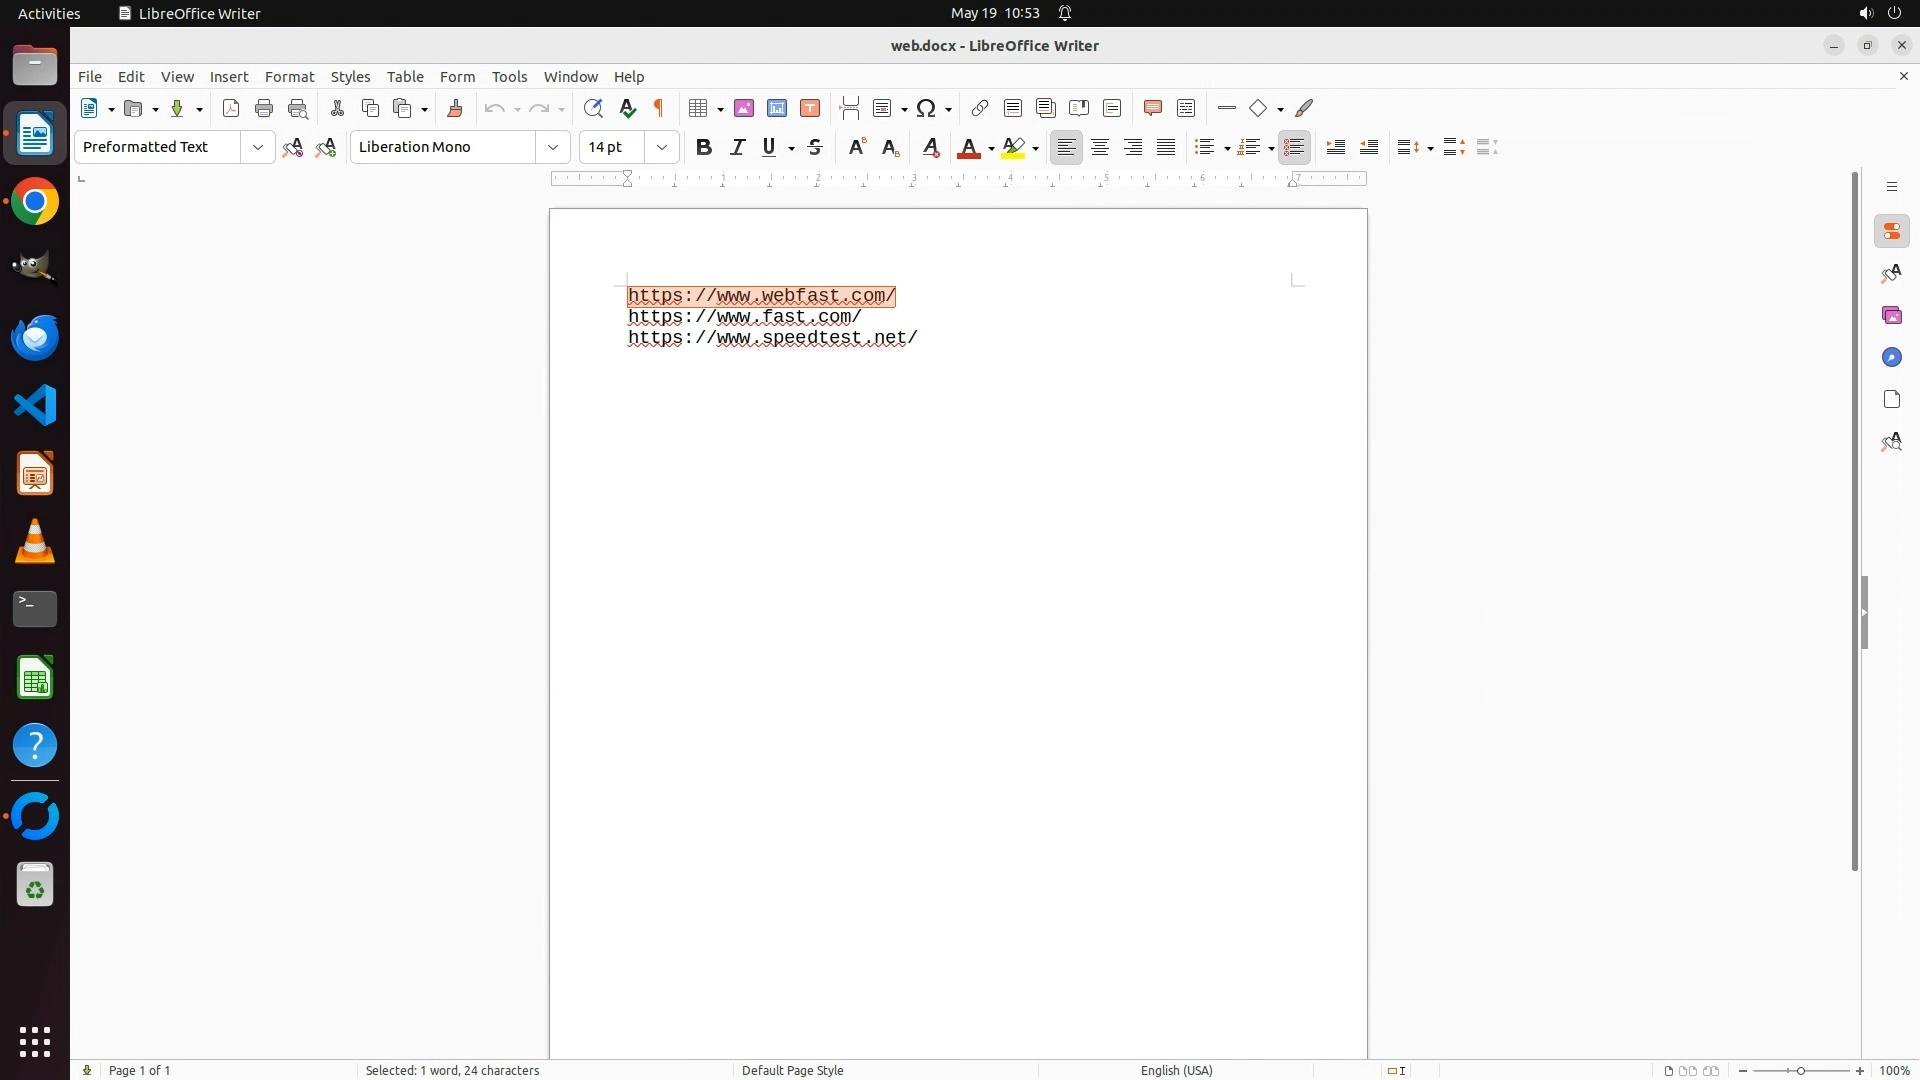
Task: Click the Clone Formatting paintbrush icon
Action: [x=455, y=109]
